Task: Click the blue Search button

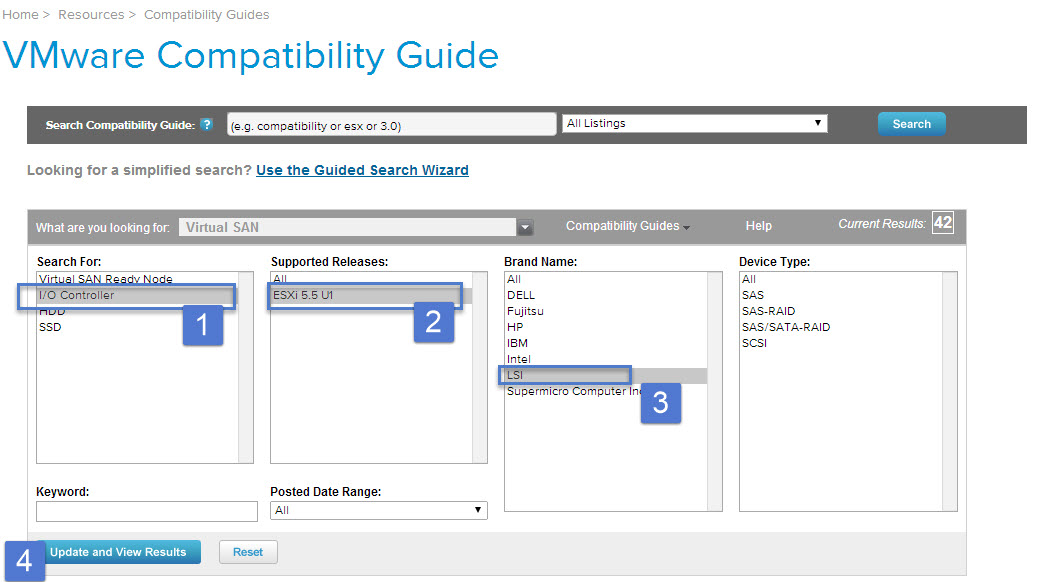Action: [911, 124]
